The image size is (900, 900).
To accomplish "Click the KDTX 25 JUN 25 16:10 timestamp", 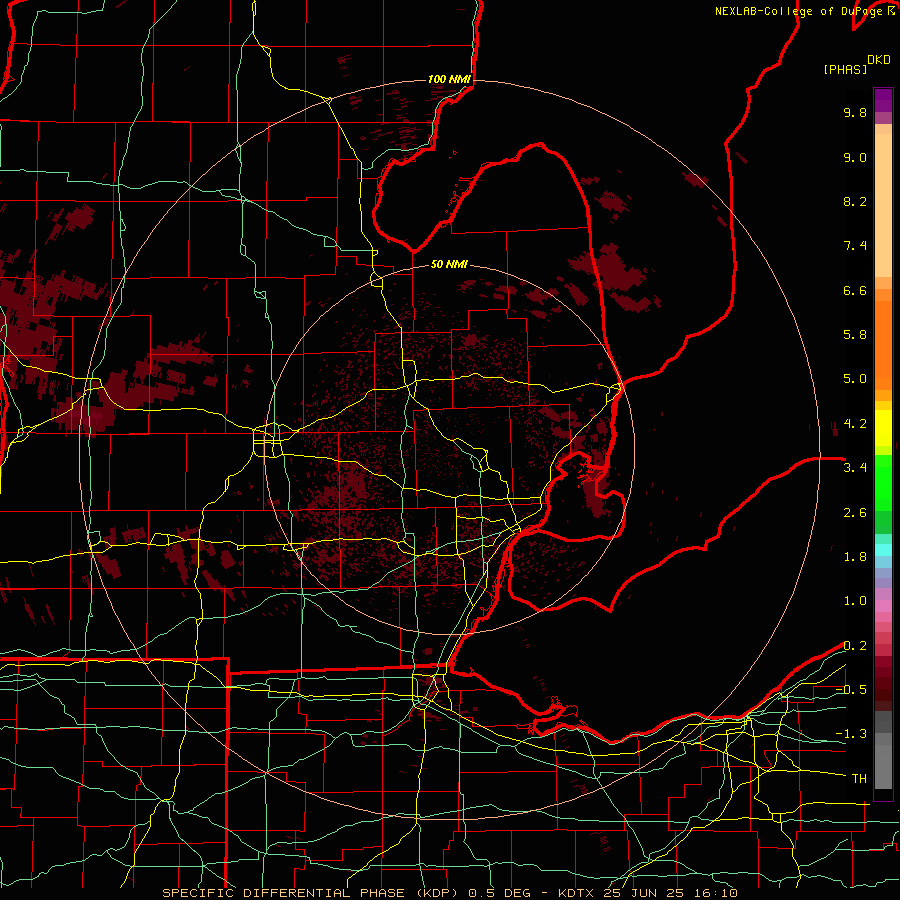I will (647, 893).
